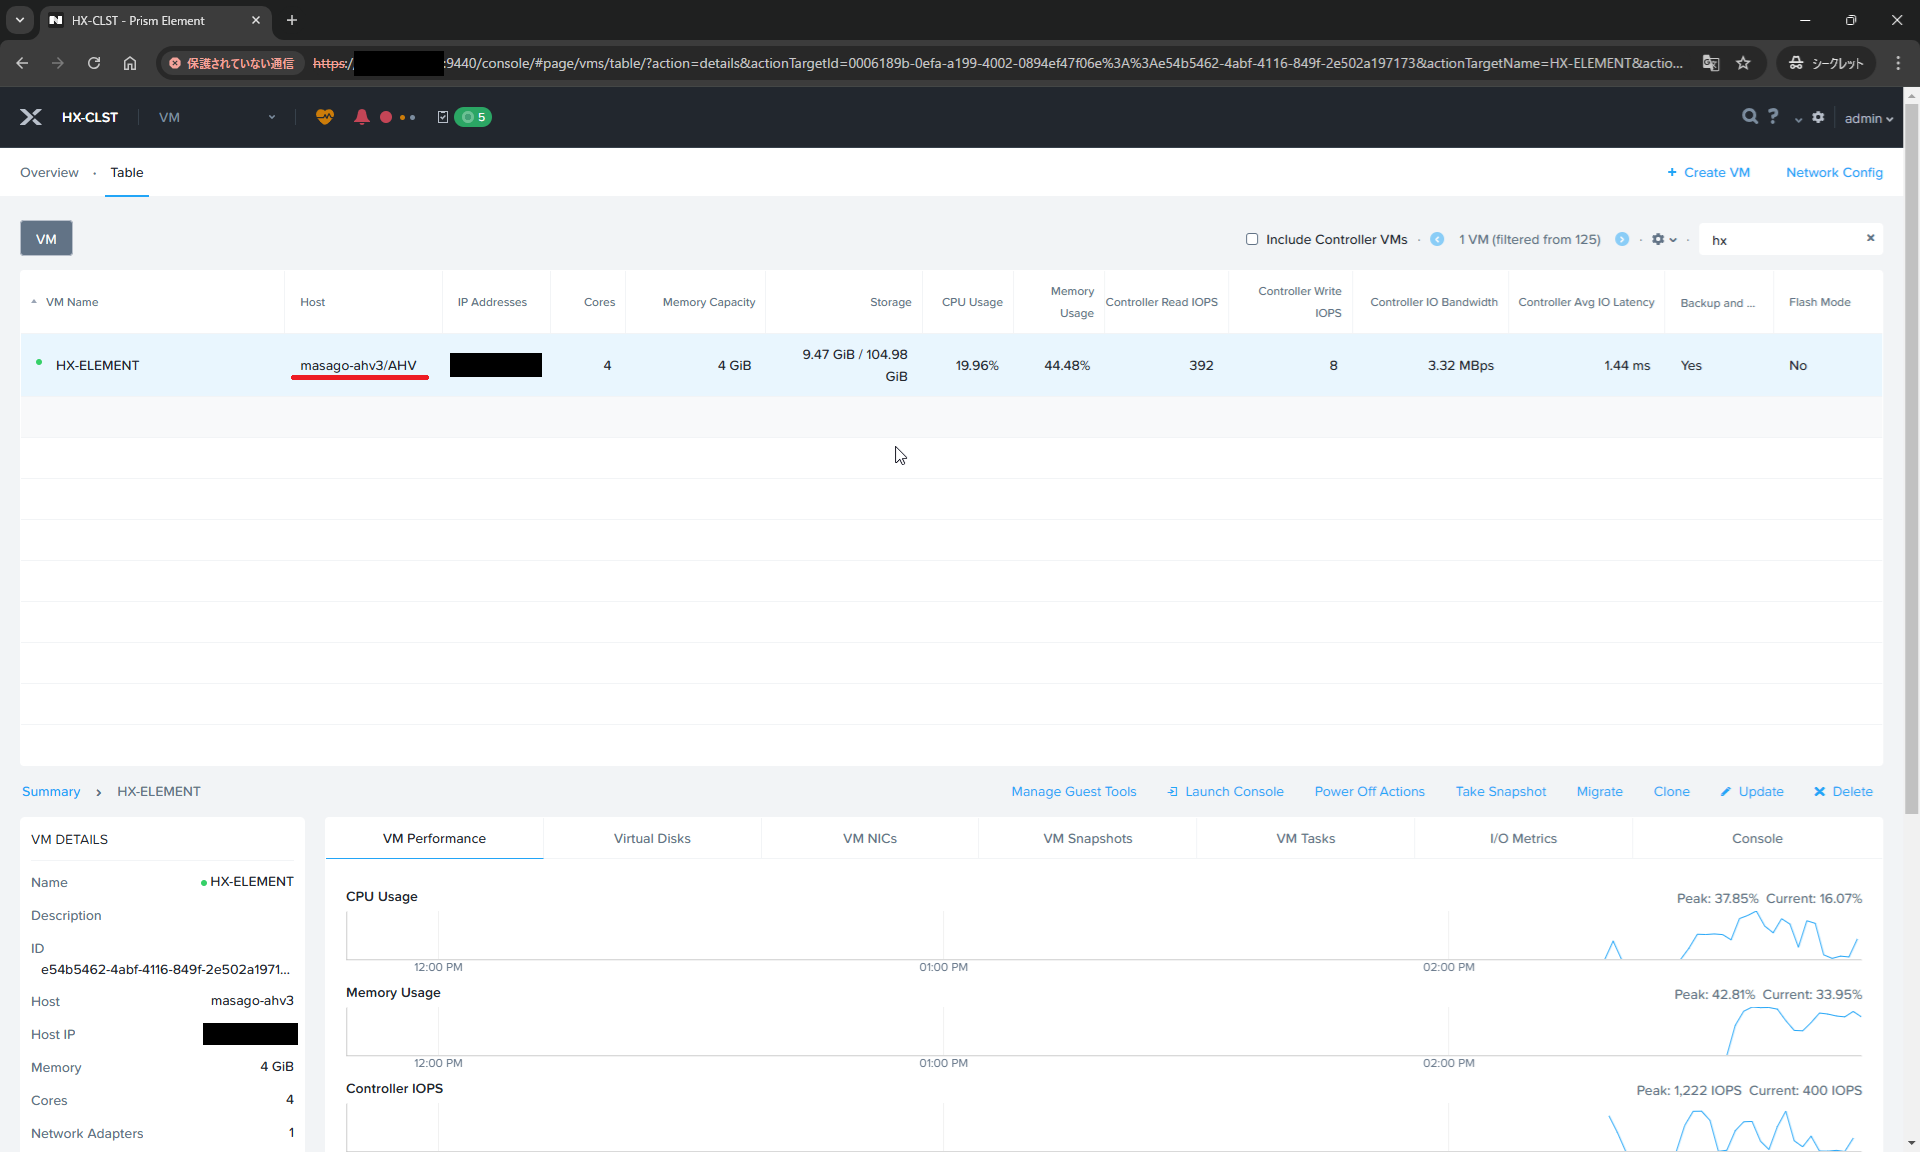Click Clone action
Screen dimensions: 1920x1152
(1671, 791)
